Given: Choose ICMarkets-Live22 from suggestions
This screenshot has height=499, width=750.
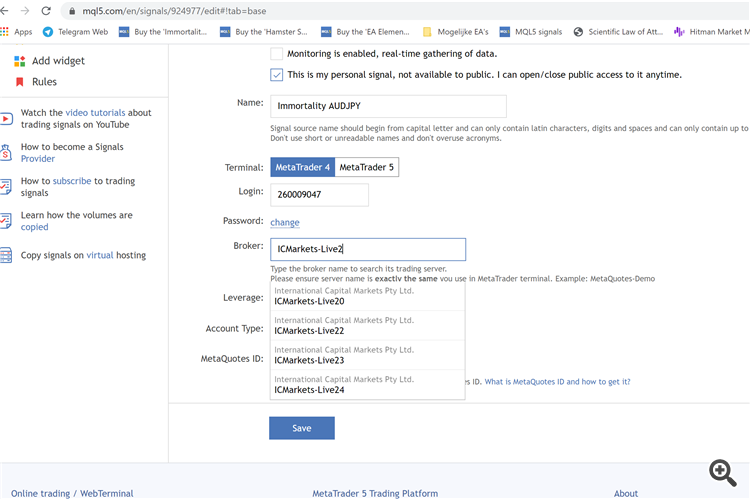Looking at the screenshot, I should (x=367, y=326).
